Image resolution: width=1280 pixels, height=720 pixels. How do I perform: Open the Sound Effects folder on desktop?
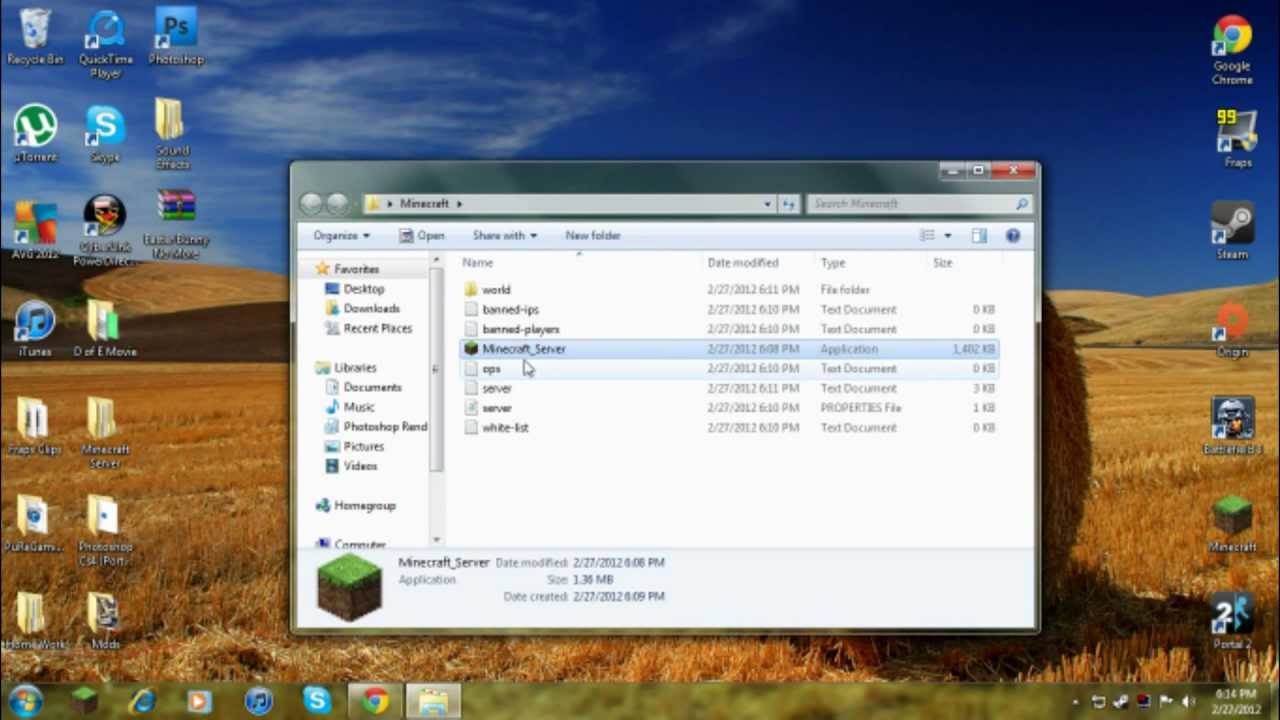pos(172,133)
